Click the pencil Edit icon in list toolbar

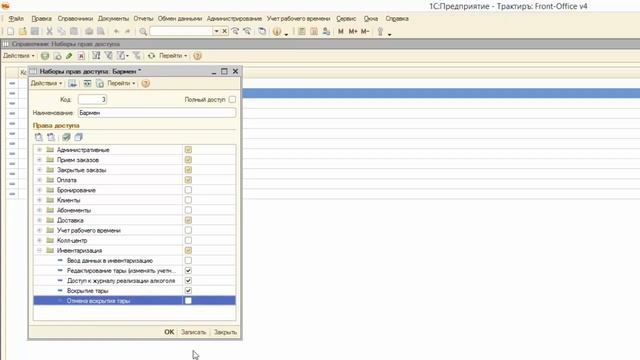(x=69, y=56)
